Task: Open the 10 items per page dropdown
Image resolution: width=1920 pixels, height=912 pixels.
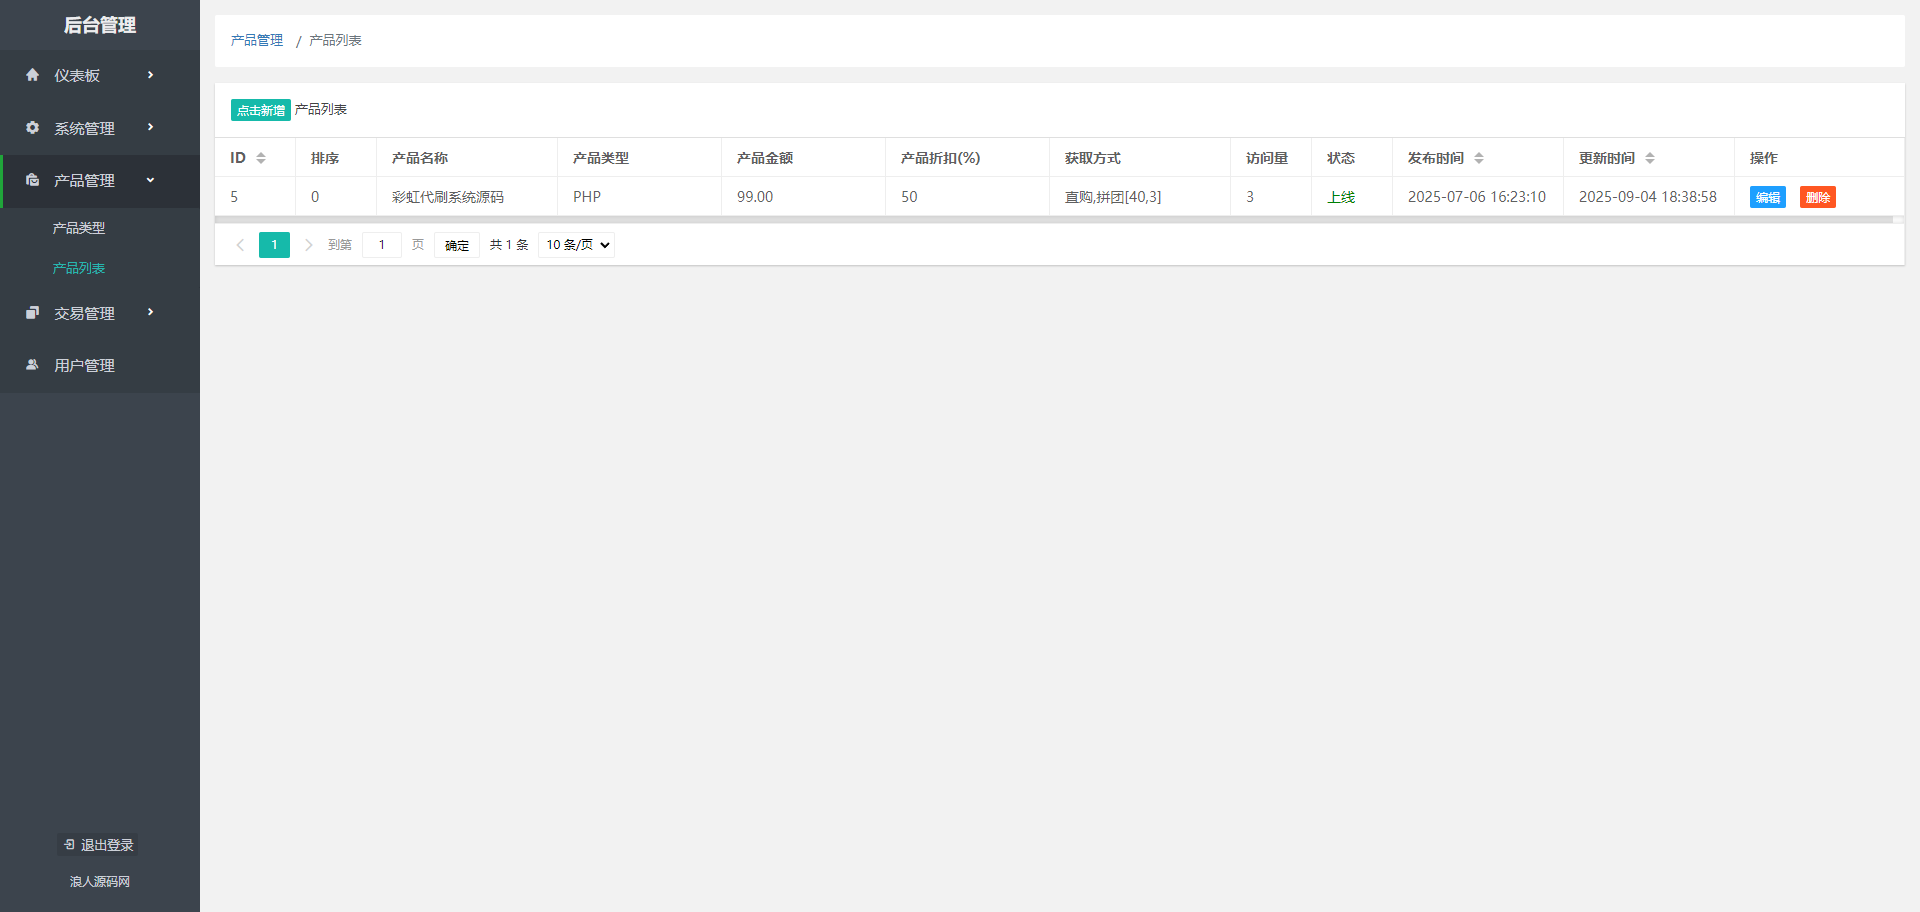Action: coord(576,245)
